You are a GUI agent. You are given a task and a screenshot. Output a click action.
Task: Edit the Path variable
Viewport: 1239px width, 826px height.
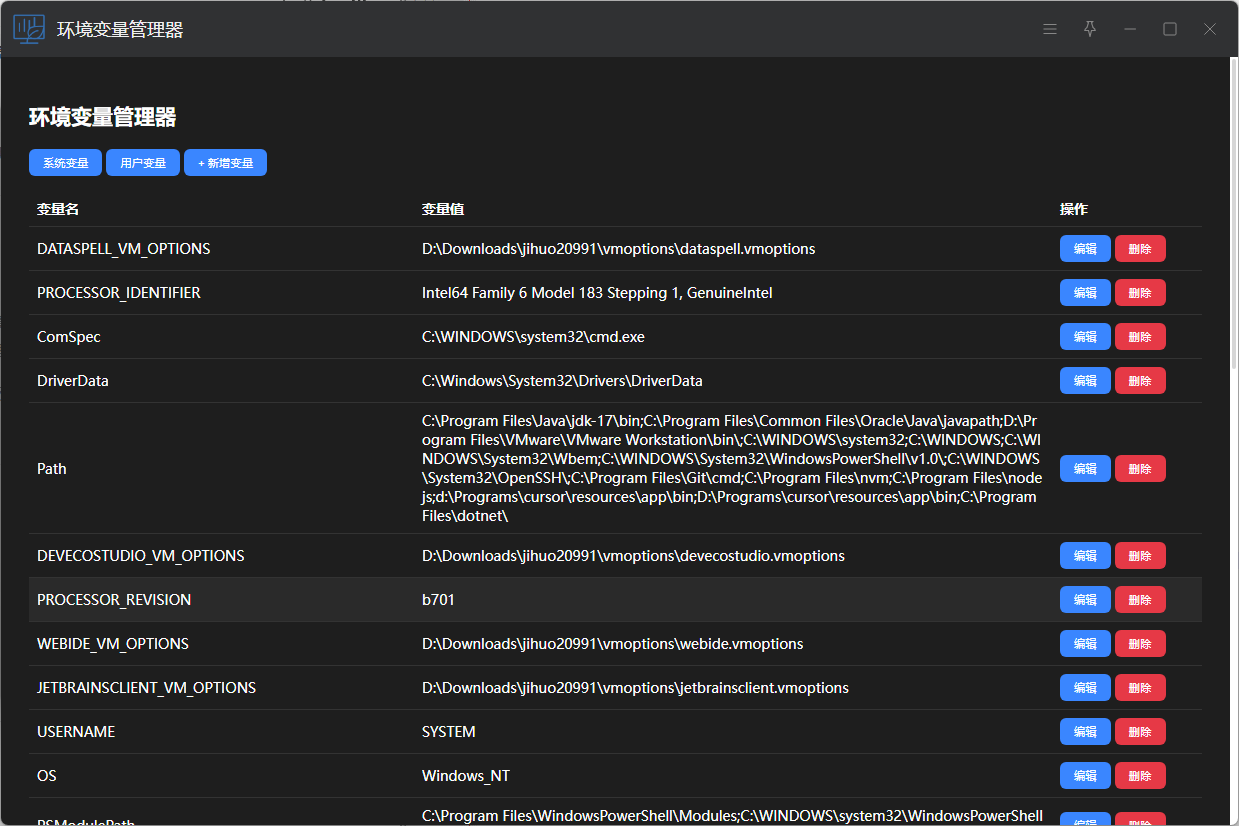1085,468
